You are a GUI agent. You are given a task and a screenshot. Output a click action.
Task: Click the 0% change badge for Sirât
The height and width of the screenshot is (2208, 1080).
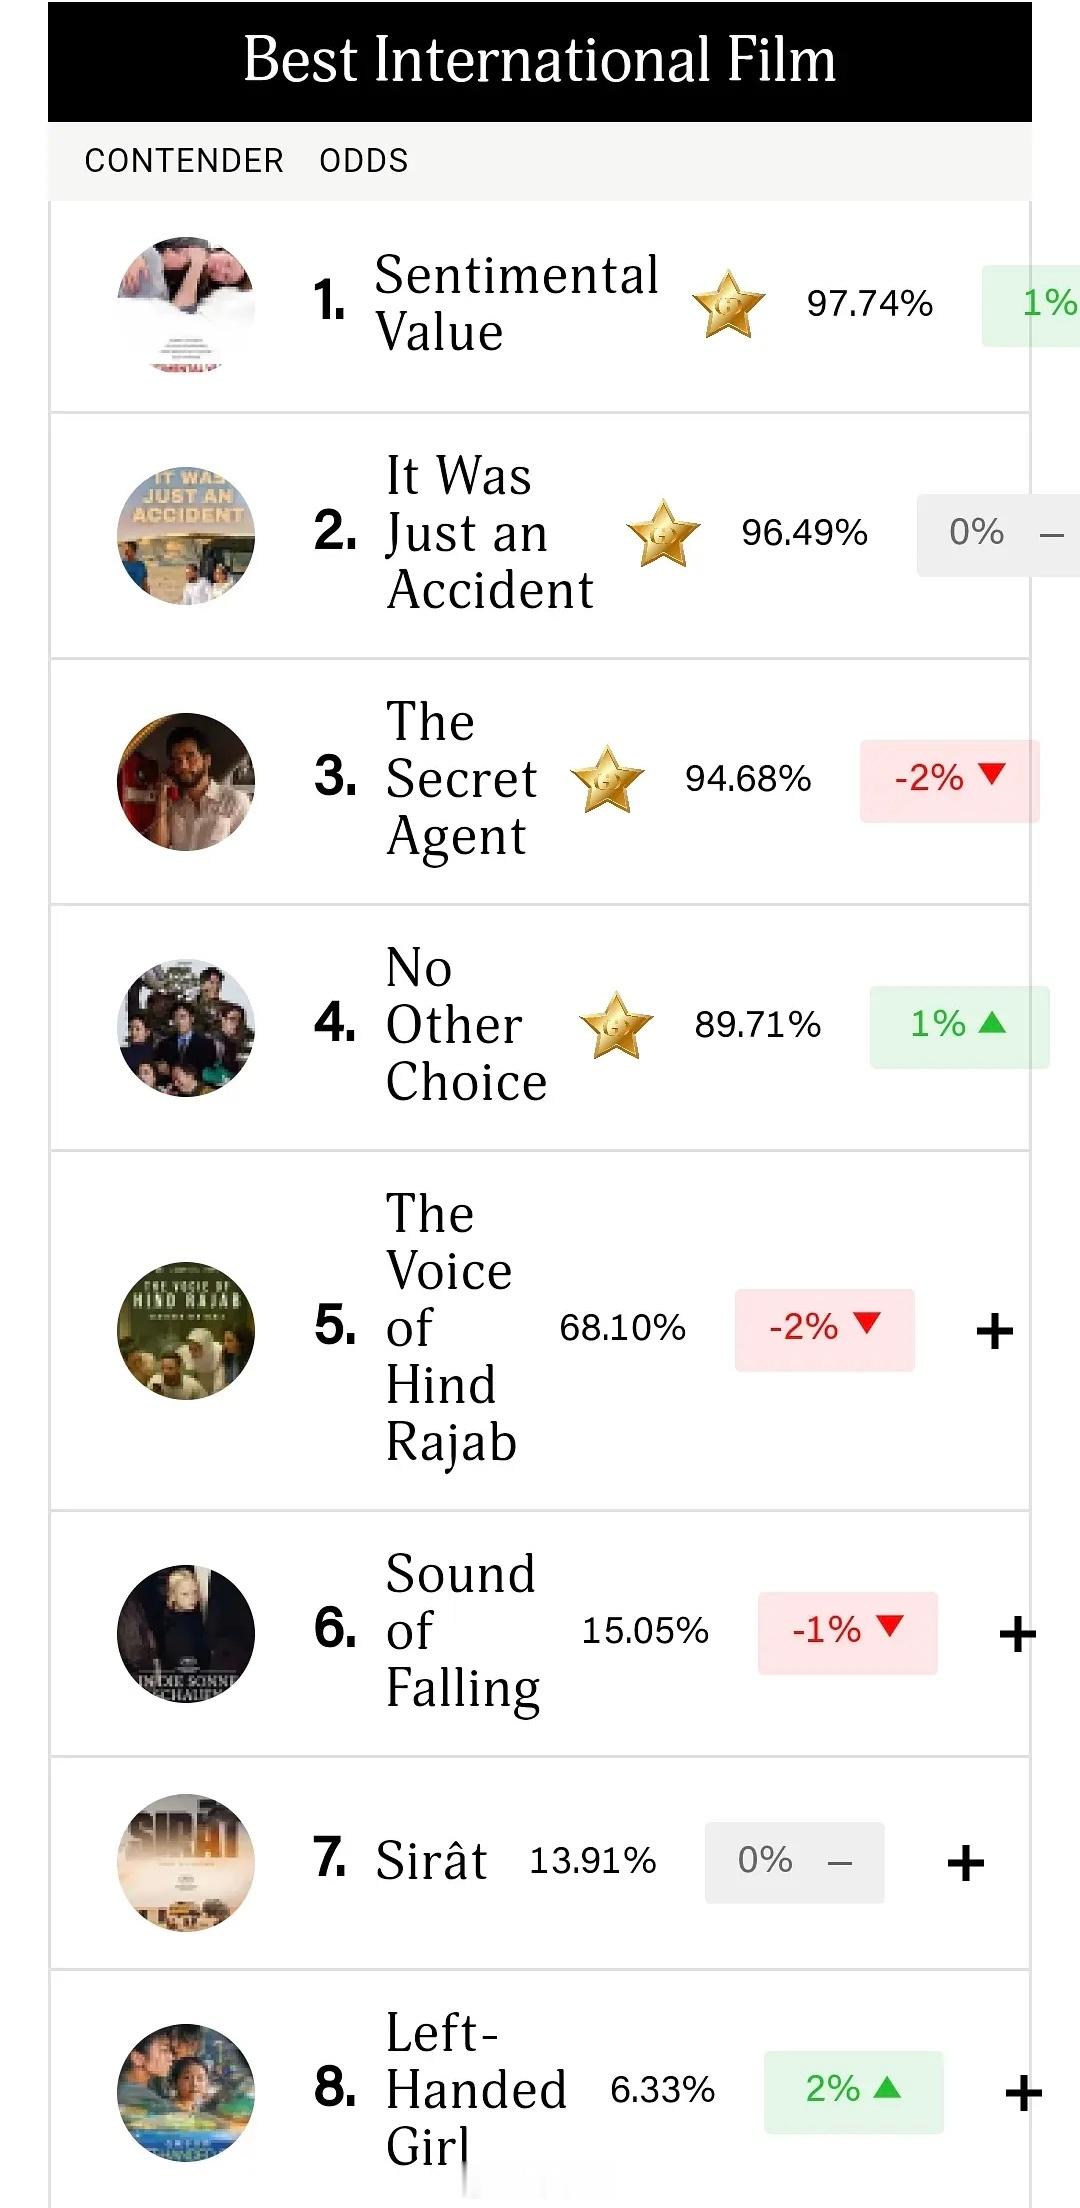coord(794,1861)
